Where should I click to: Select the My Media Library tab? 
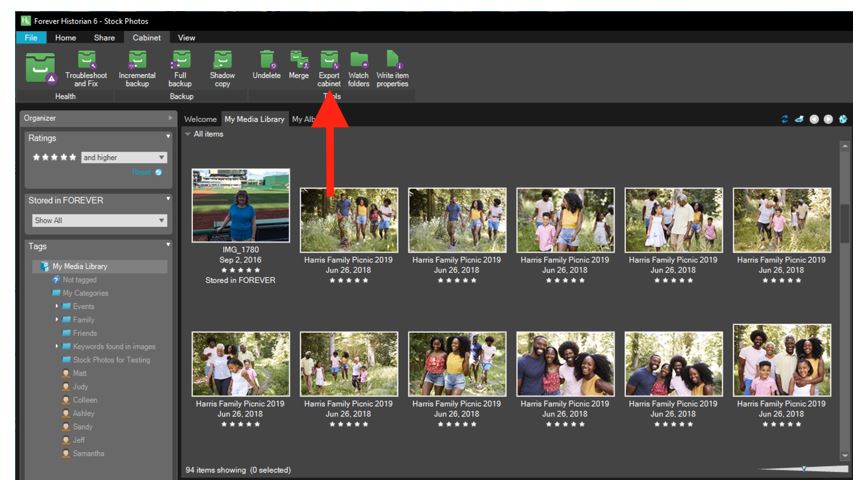254,119
